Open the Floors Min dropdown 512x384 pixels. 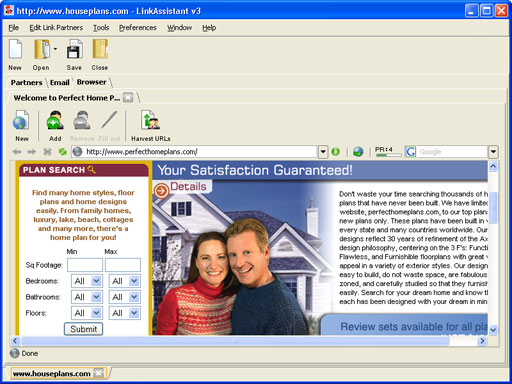pyautogui.click(x=87, y=313)
